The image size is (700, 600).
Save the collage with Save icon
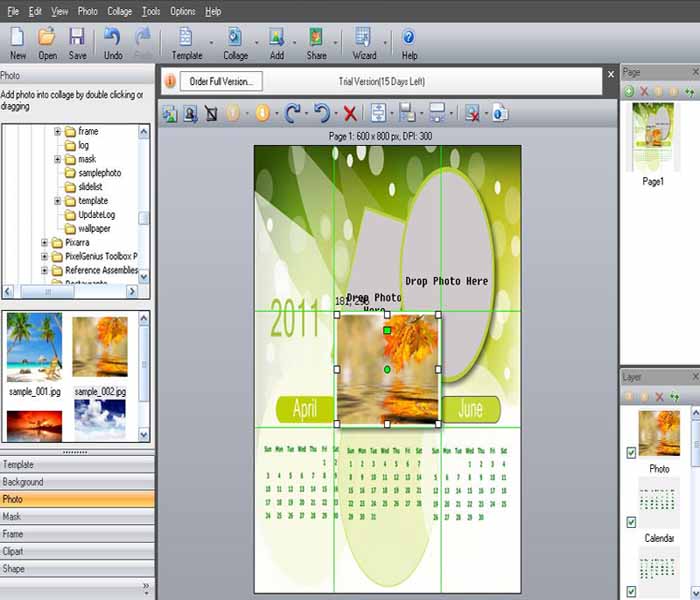[x=77, y=43]
